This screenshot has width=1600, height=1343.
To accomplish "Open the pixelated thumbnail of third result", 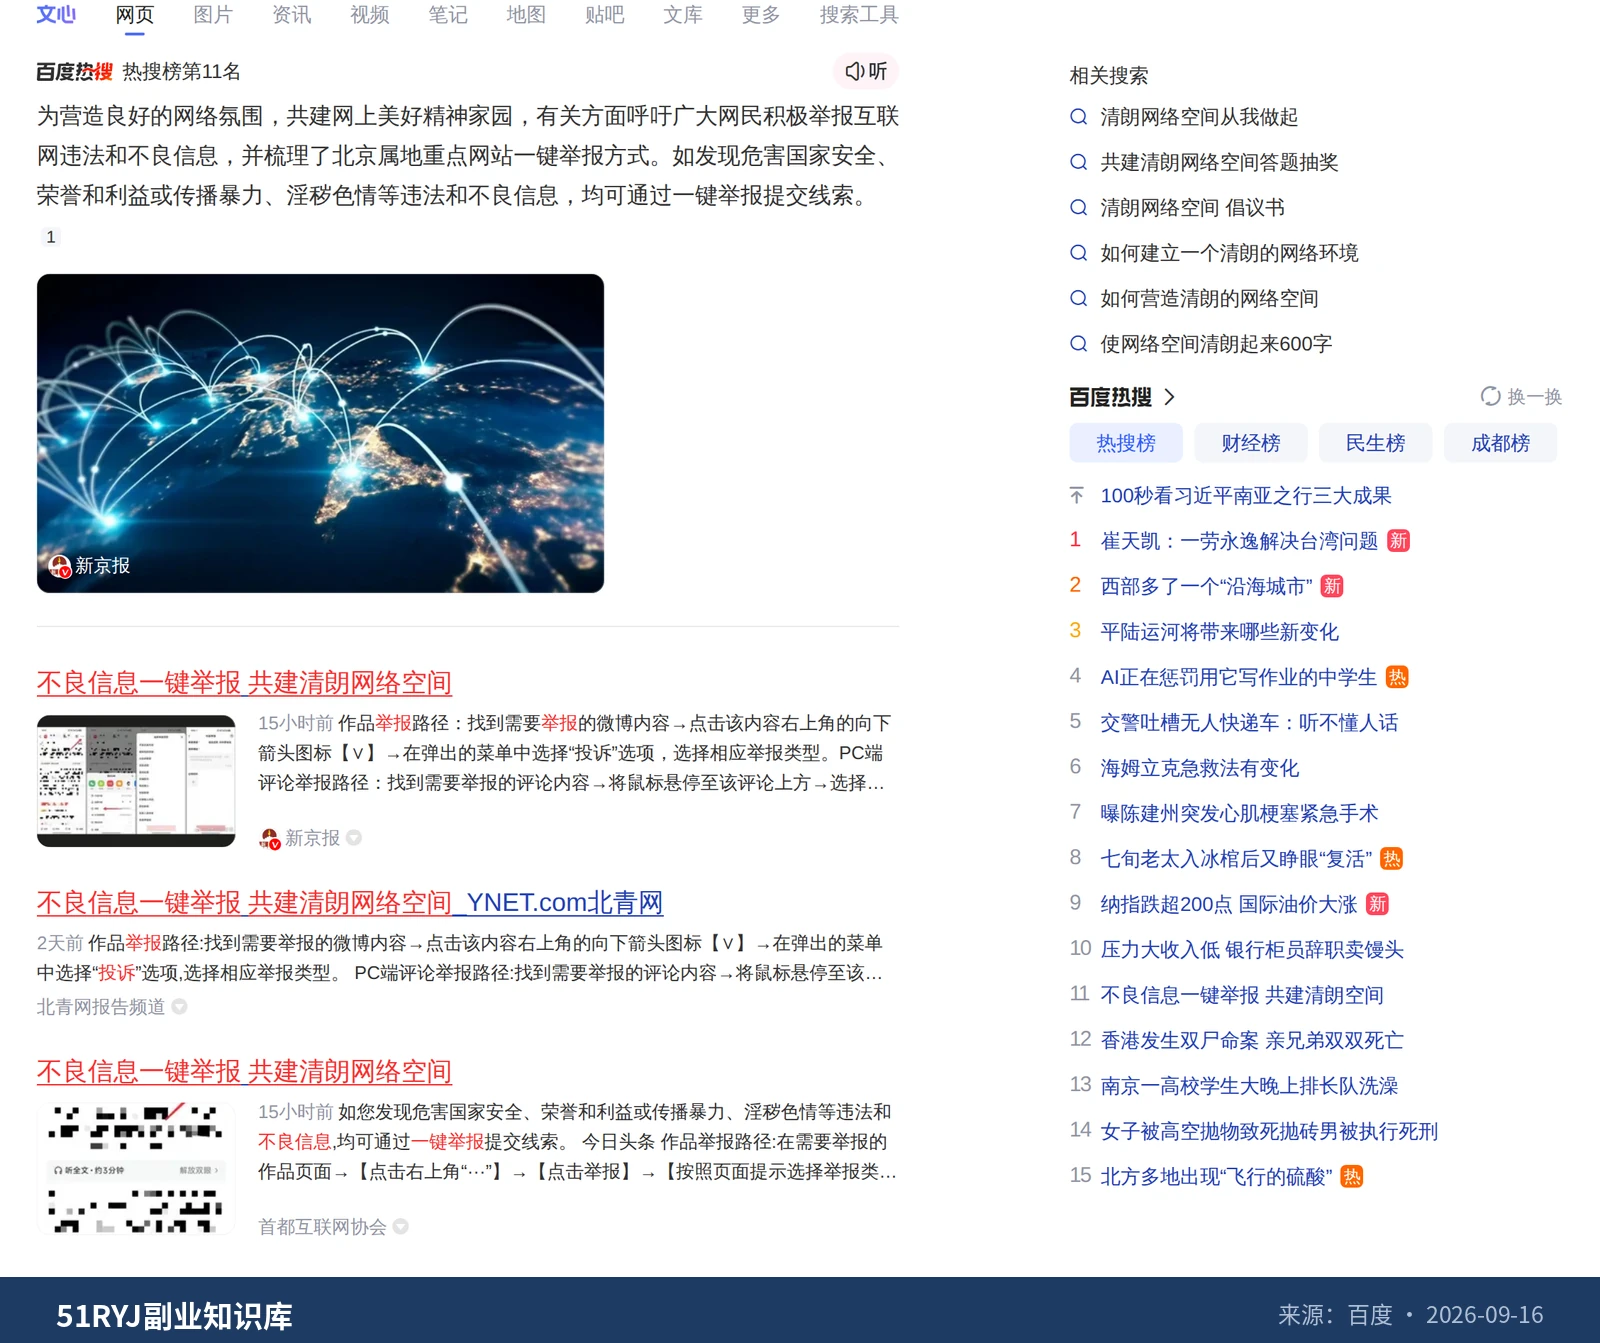I will click(136, 1168).
